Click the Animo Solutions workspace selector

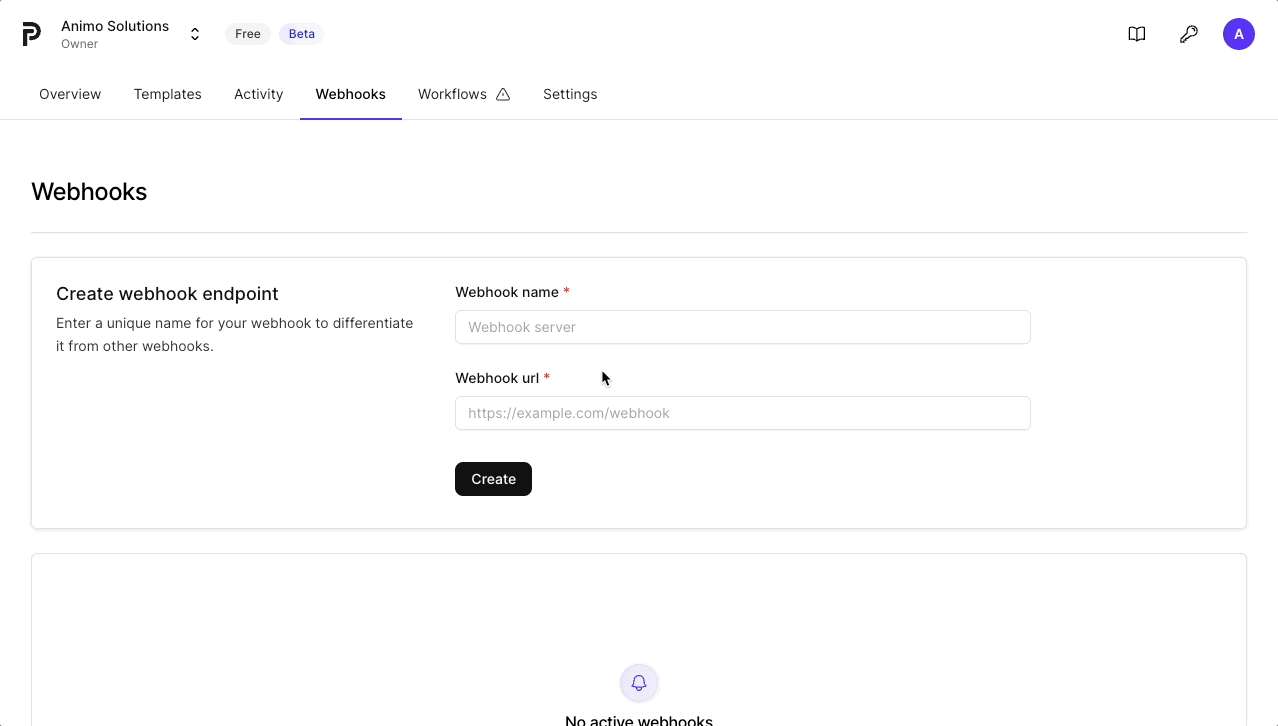(x=115, y=26)
